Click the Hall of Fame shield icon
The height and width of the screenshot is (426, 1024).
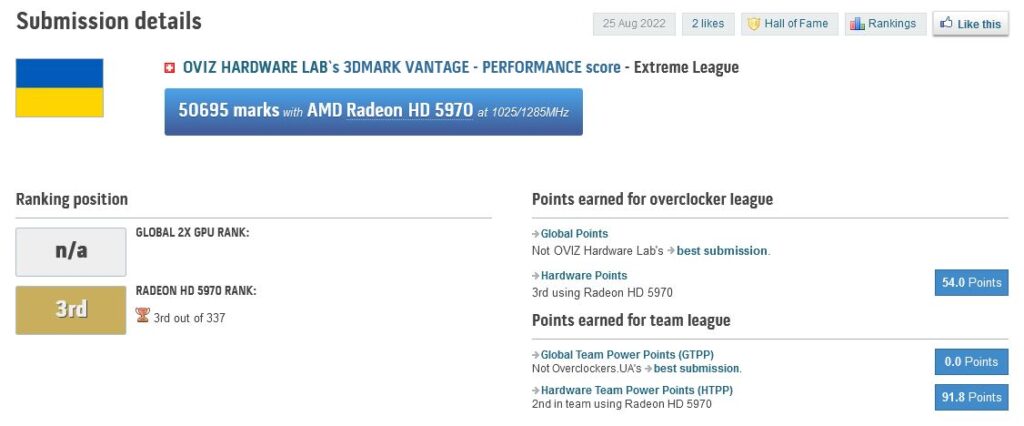point(754,24)
